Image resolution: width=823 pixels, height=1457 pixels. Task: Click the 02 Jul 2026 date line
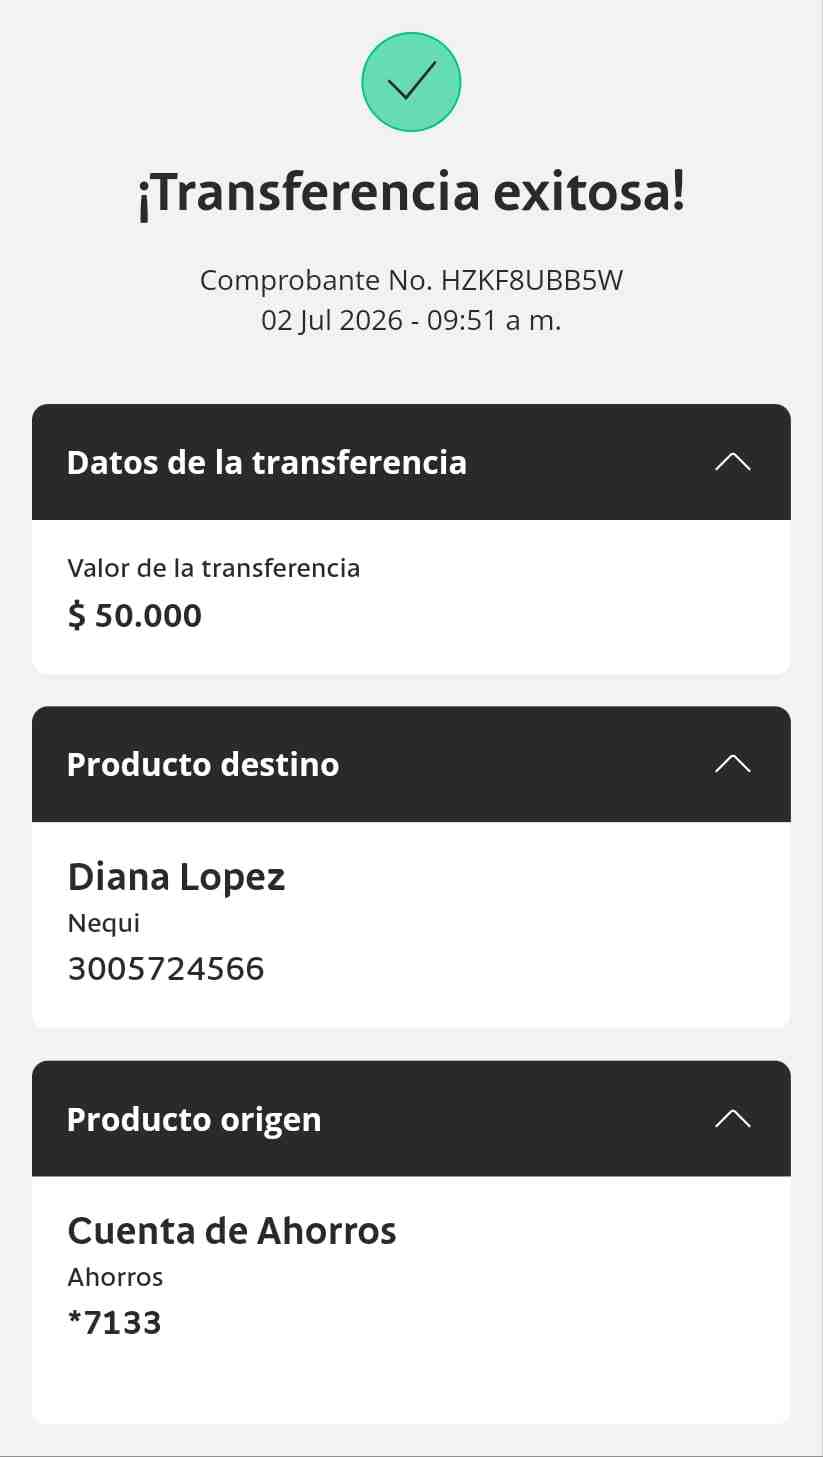click(x=411, y=321)
